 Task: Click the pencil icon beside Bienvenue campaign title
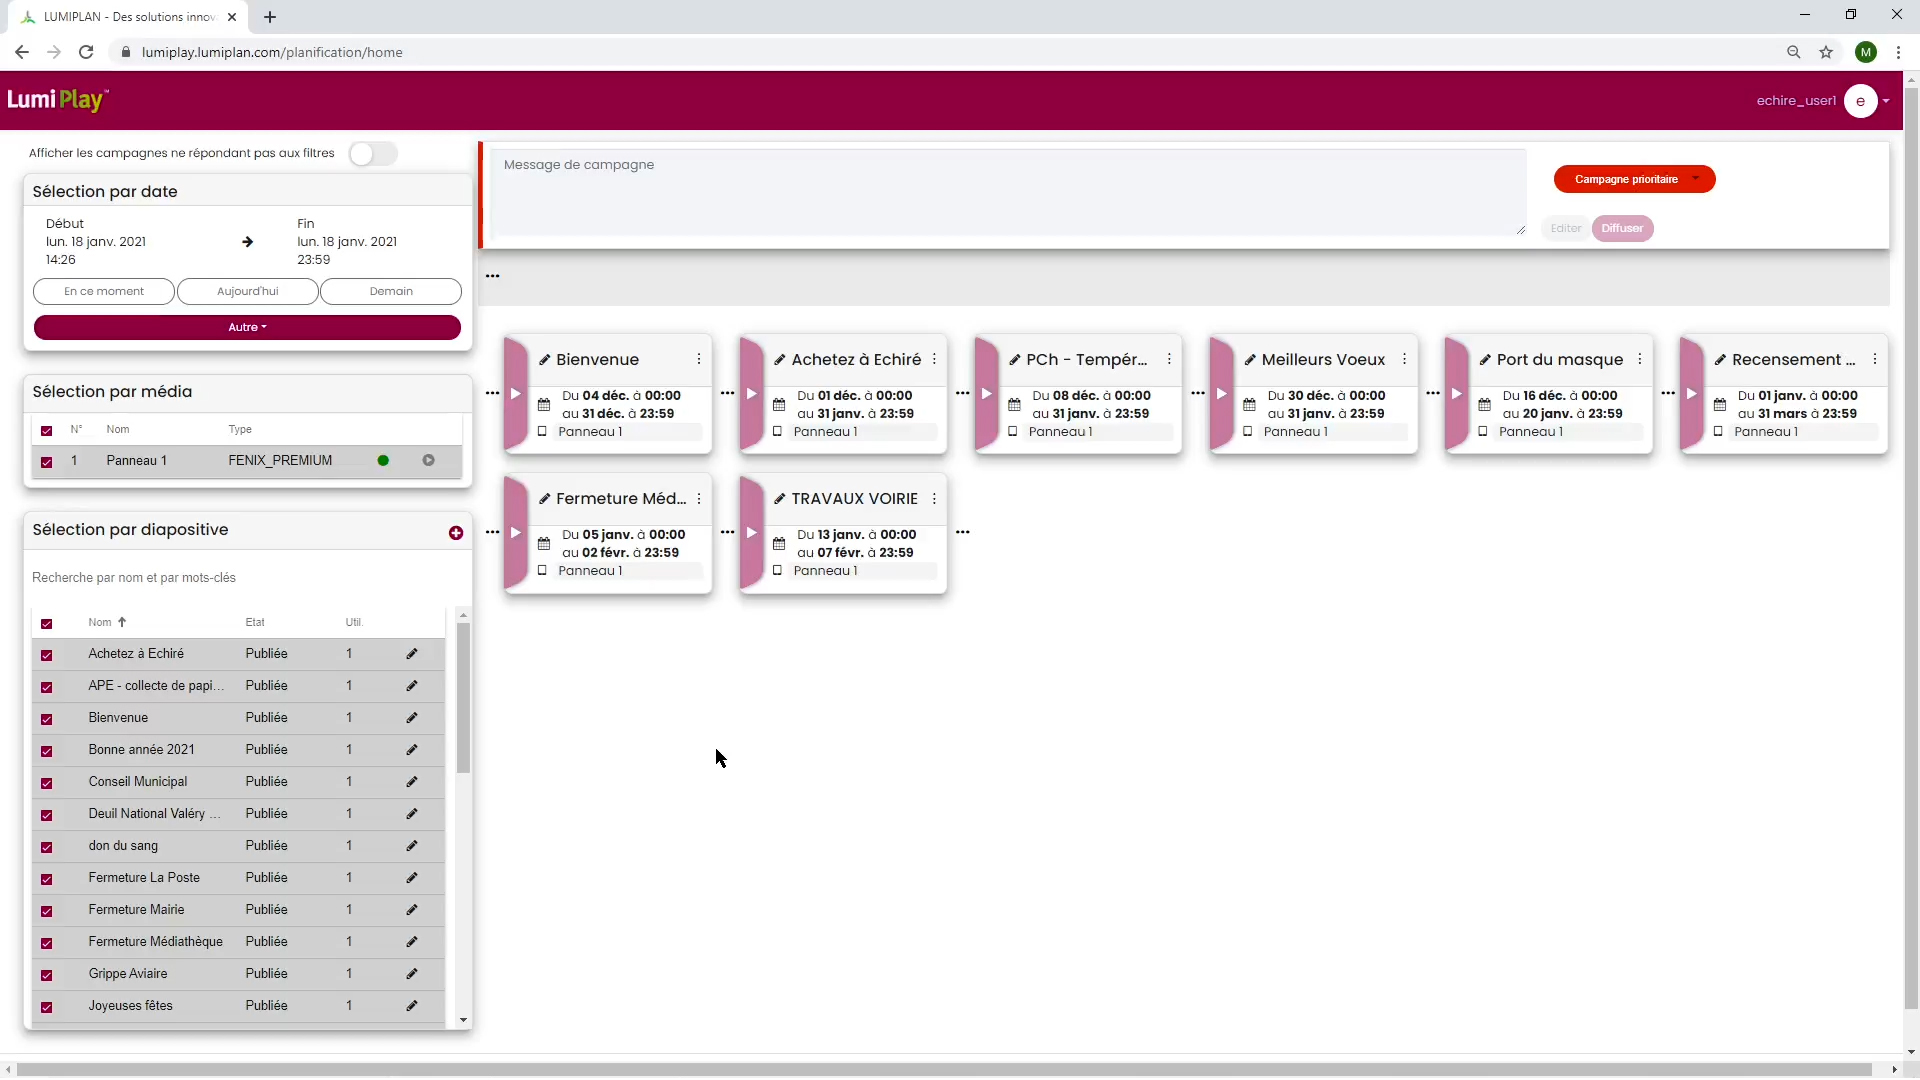545,360
